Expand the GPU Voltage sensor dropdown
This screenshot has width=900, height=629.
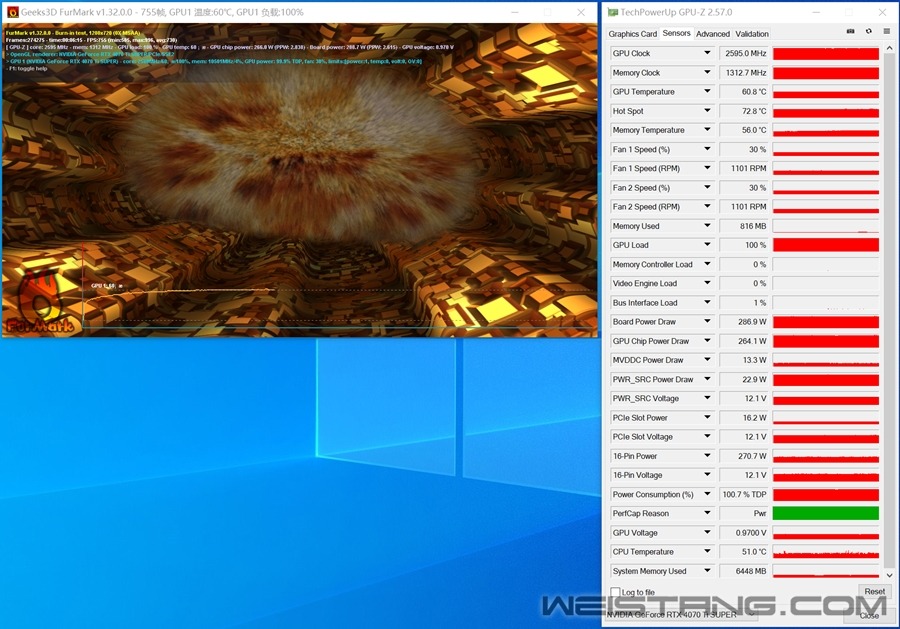coord(707,533)
